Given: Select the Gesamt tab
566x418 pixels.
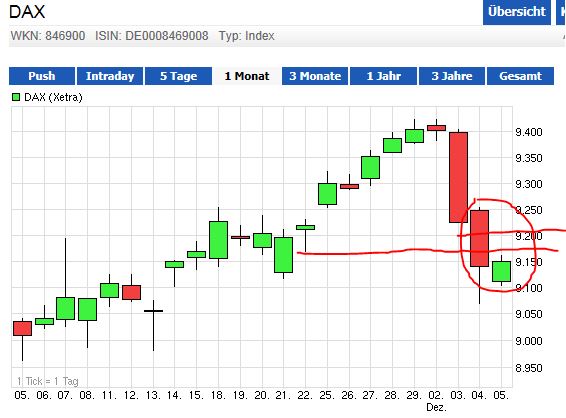Looking at the screenshot, I should 520,76.
